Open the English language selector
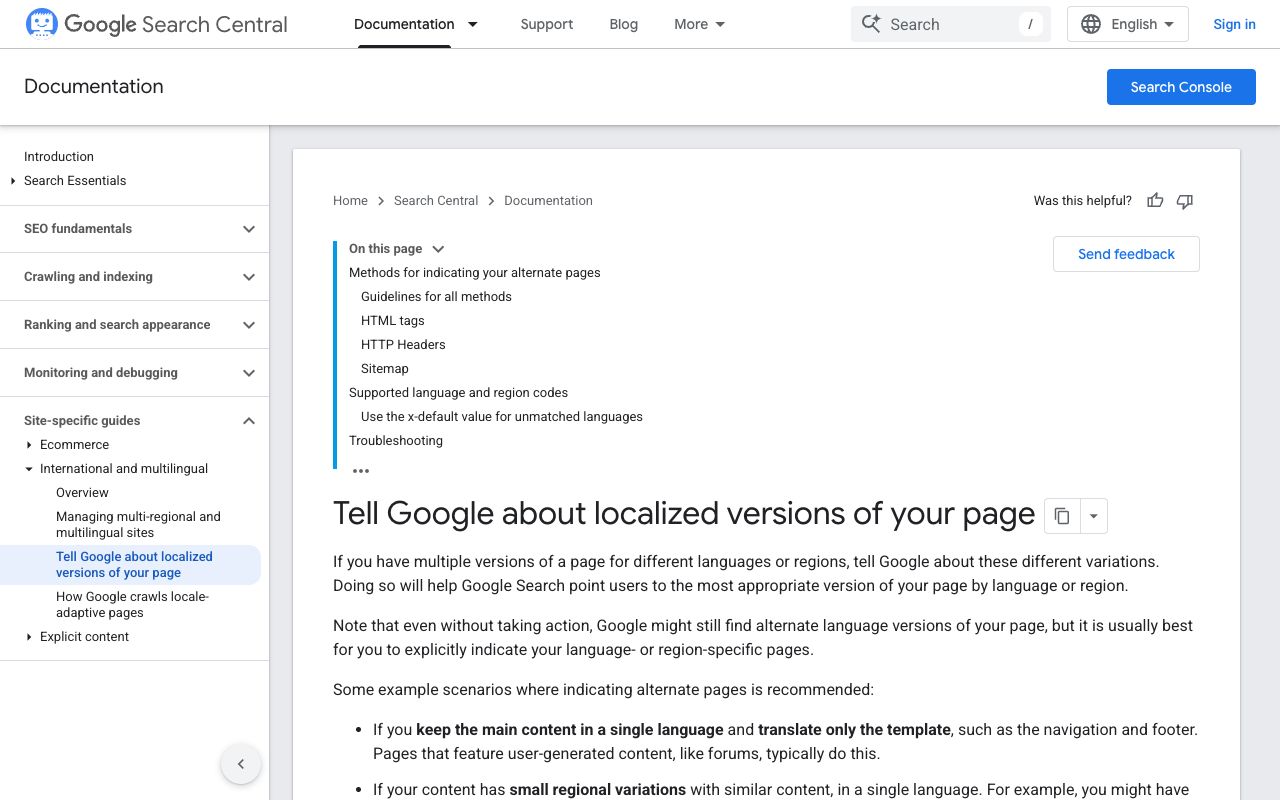Viewport: 1280px width, 800px height. [x=1128, y=24]
